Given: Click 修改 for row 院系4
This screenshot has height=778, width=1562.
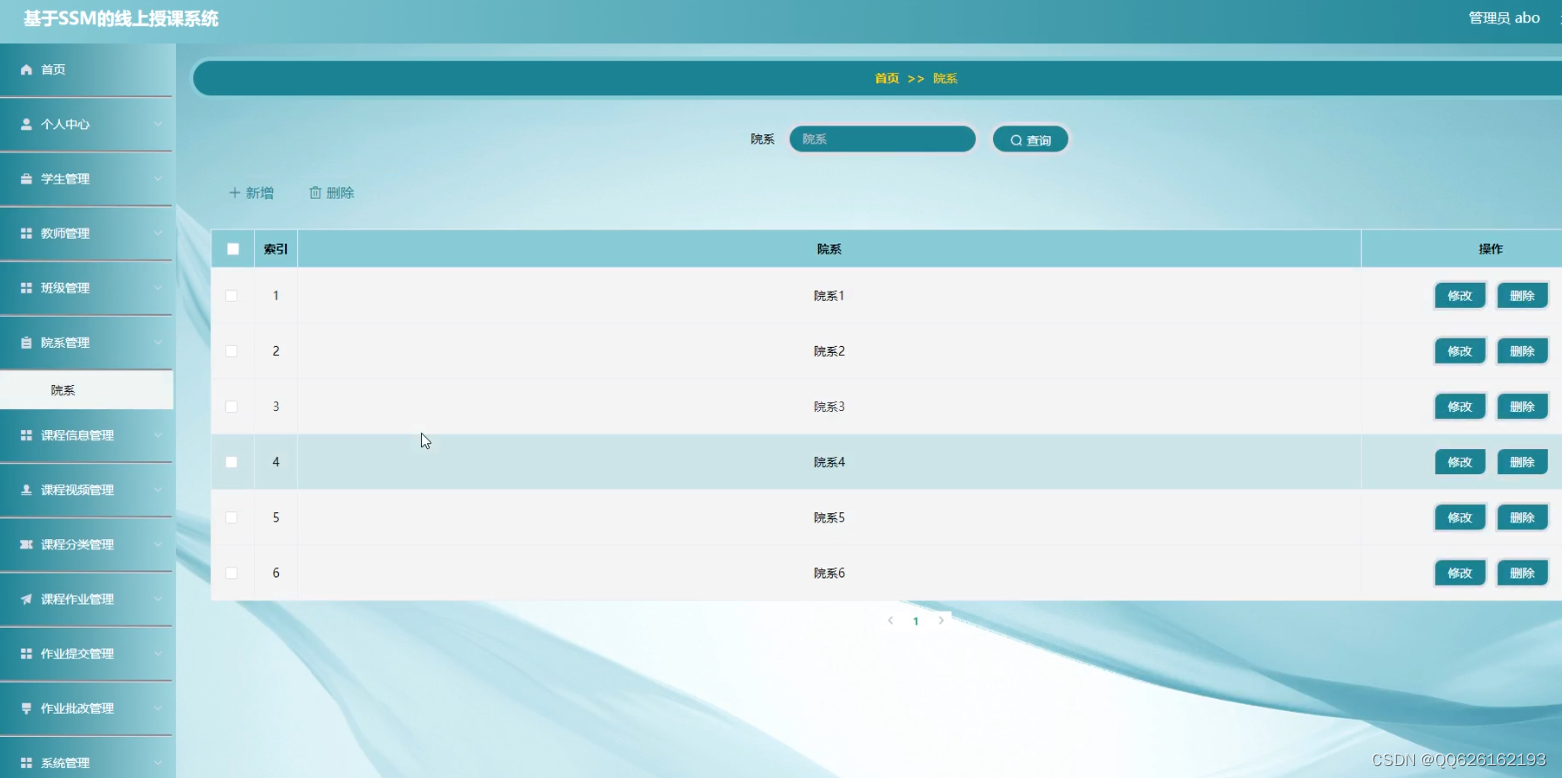Looking at the screenshot, I should [1460, 462].
